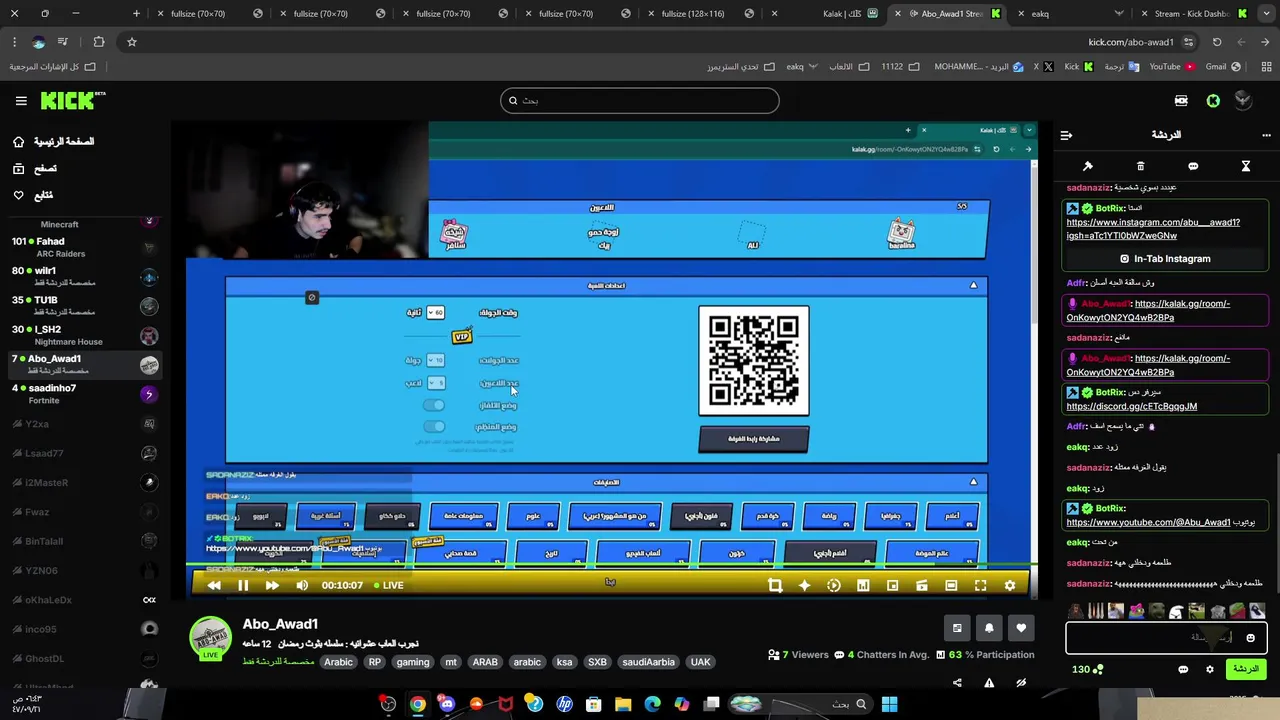Click the saudiAarbia tag
Screen dimensions: 1280x720
pos(648,662)
